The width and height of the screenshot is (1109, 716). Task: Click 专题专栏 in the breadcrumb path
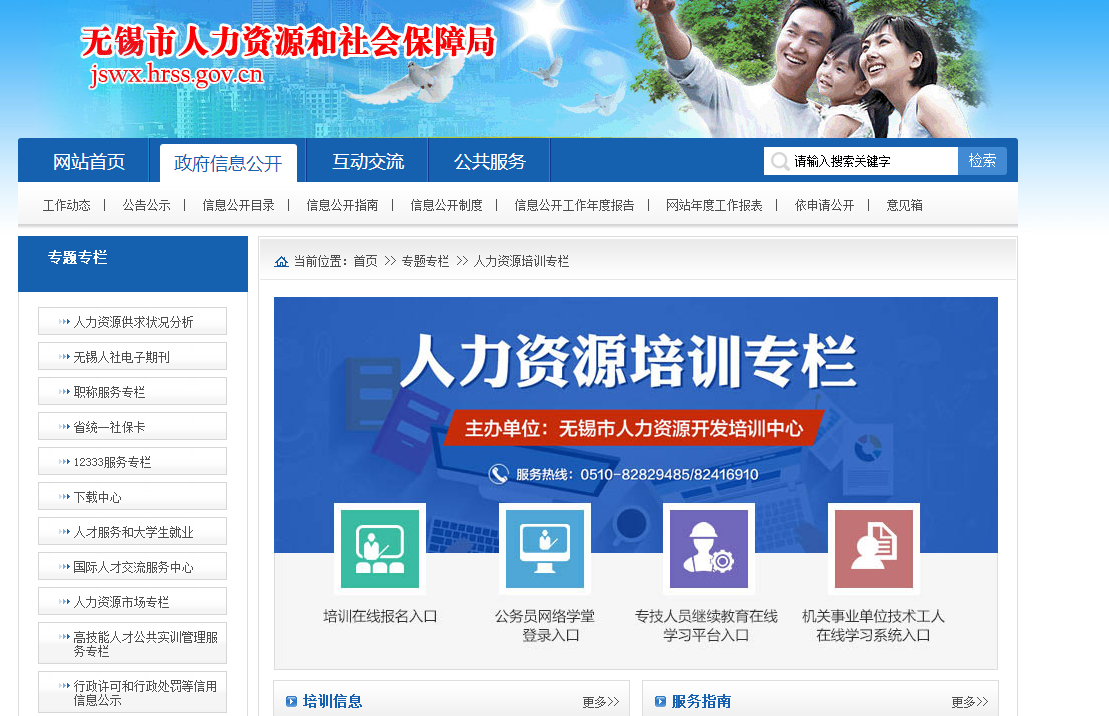[425, 261]
